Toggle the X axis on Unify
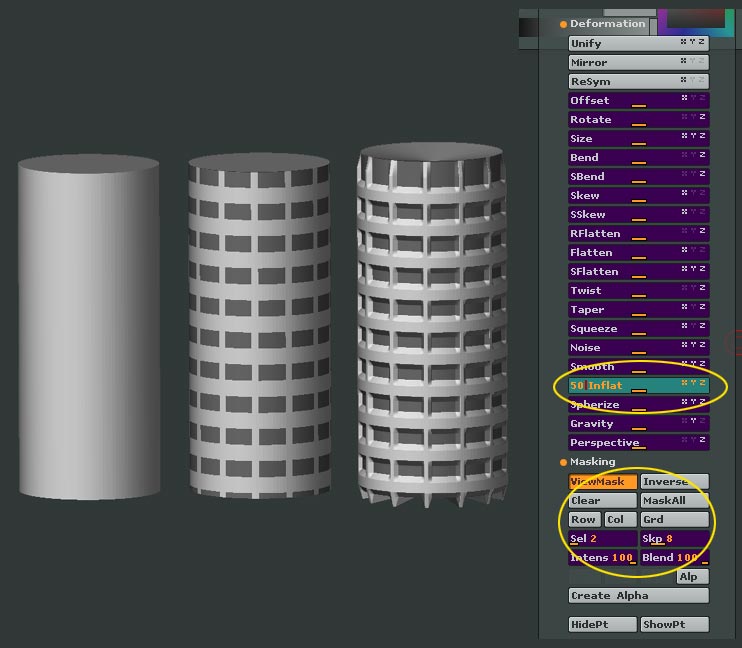The width and height of the screenshot is (742, 648). pyautogui.click(x=683, y=42)
